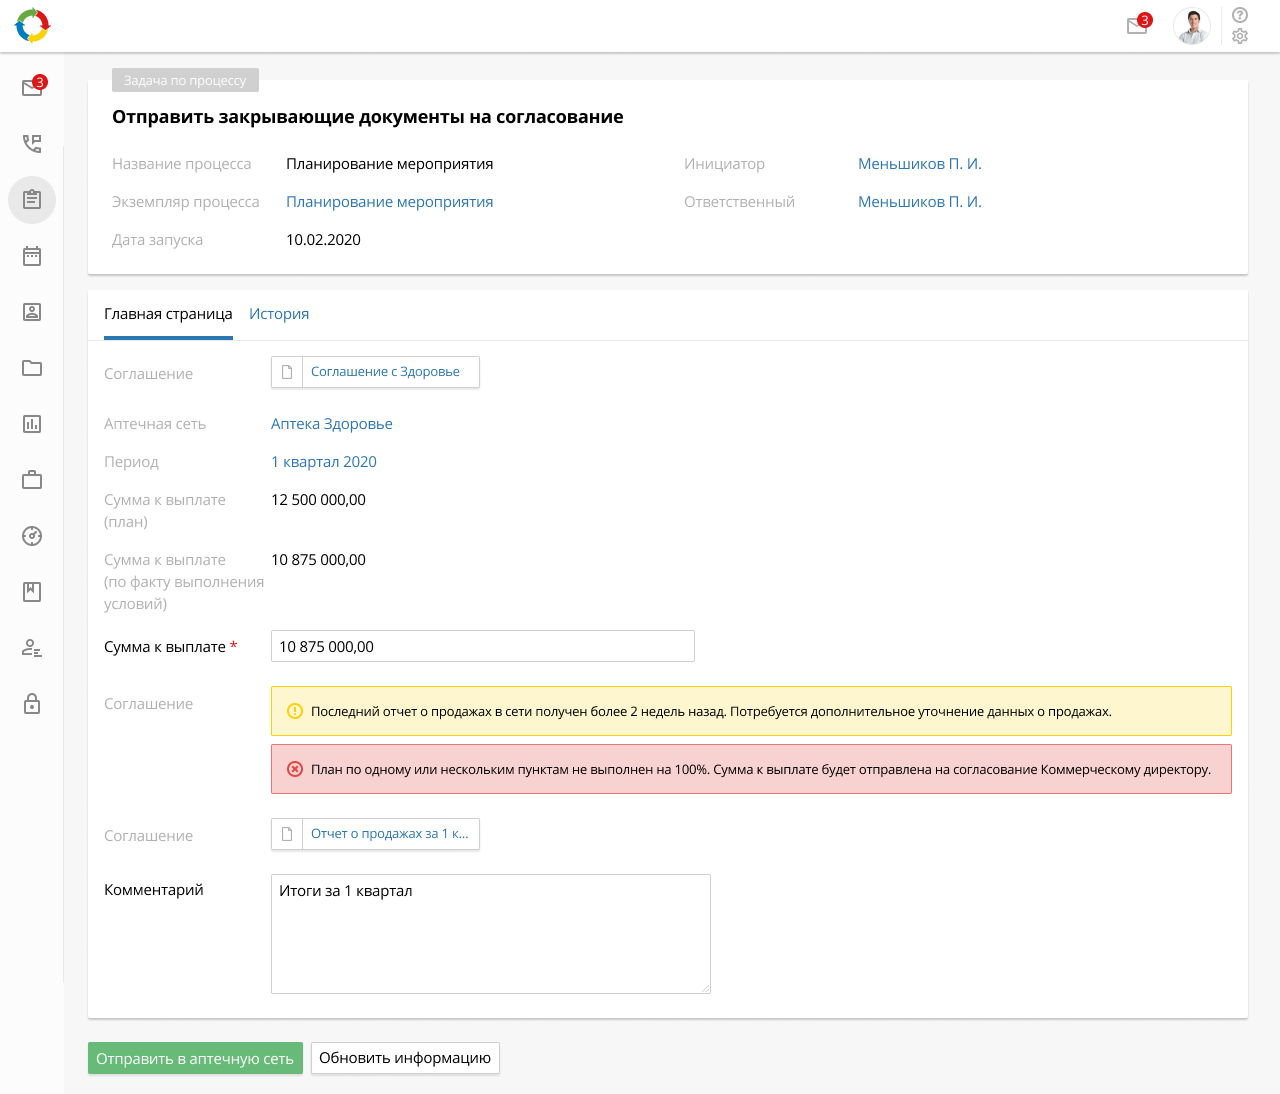Open the contacts icon in sidebar
Viewport: 1280px width, 1094px height.
[32, 312]
